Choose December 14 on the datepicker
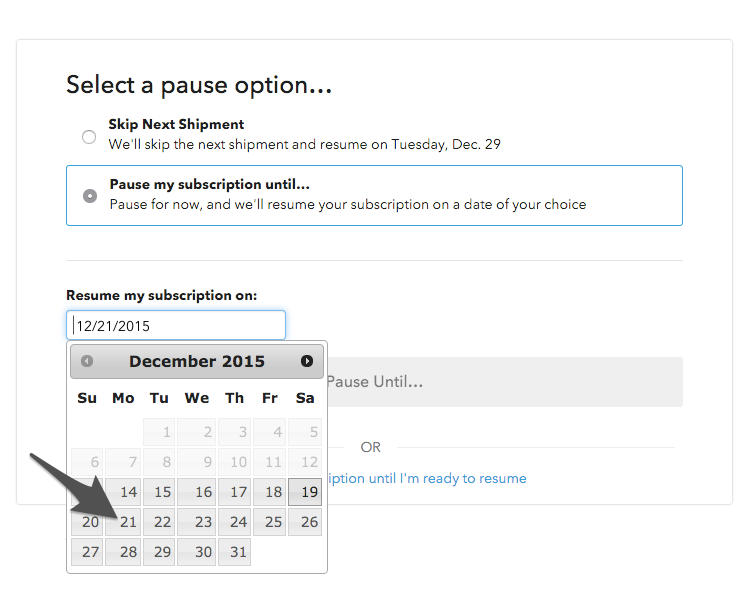This screenshot has height=613, width=750. coord(123,492)
